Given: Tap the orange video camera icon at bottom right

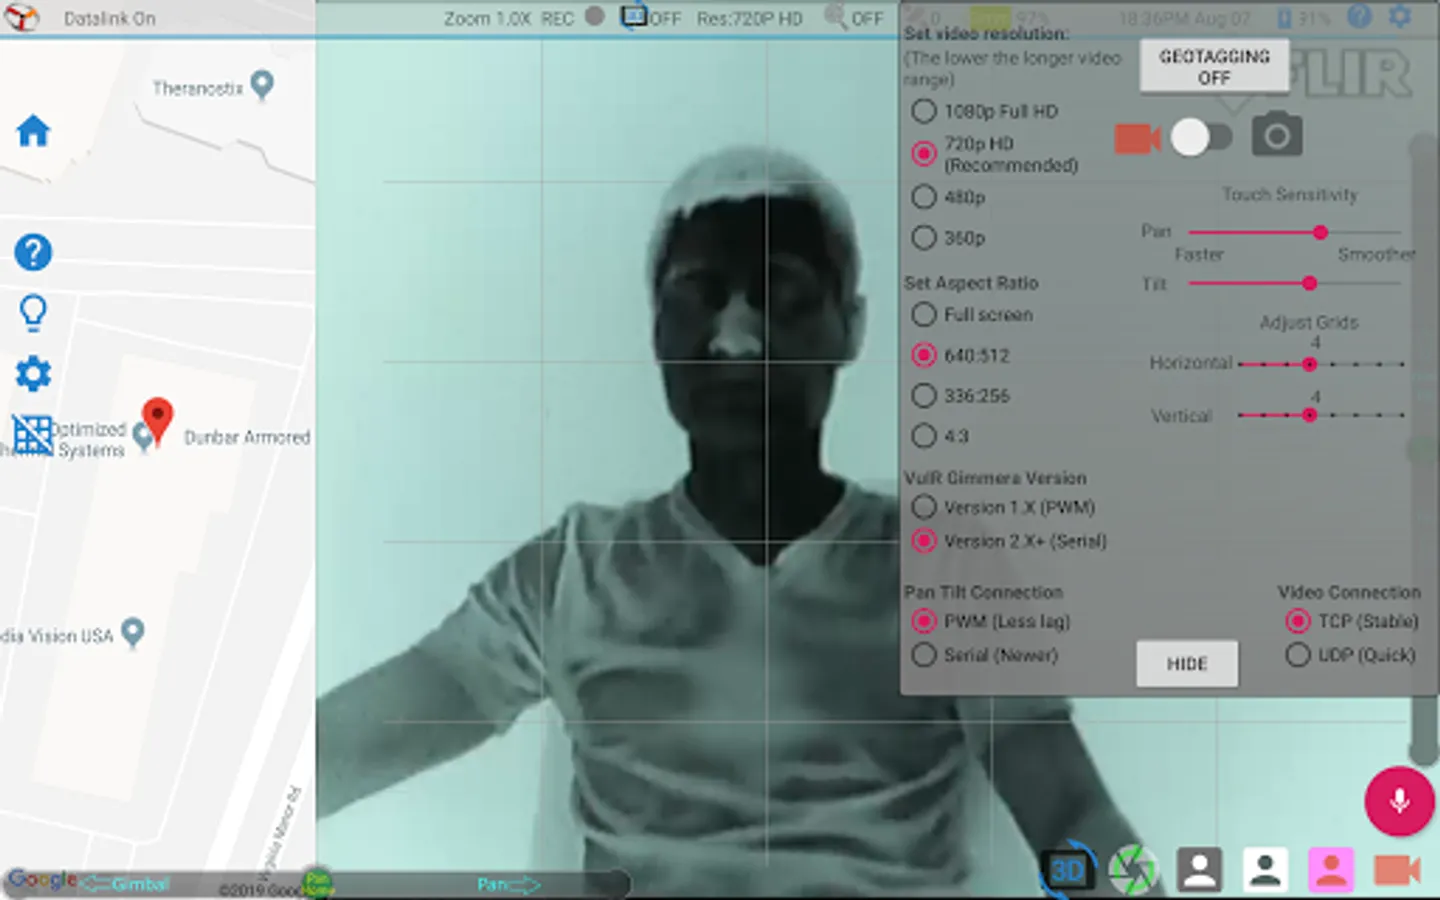Looking at the screenshot, I should (1397, 870).
